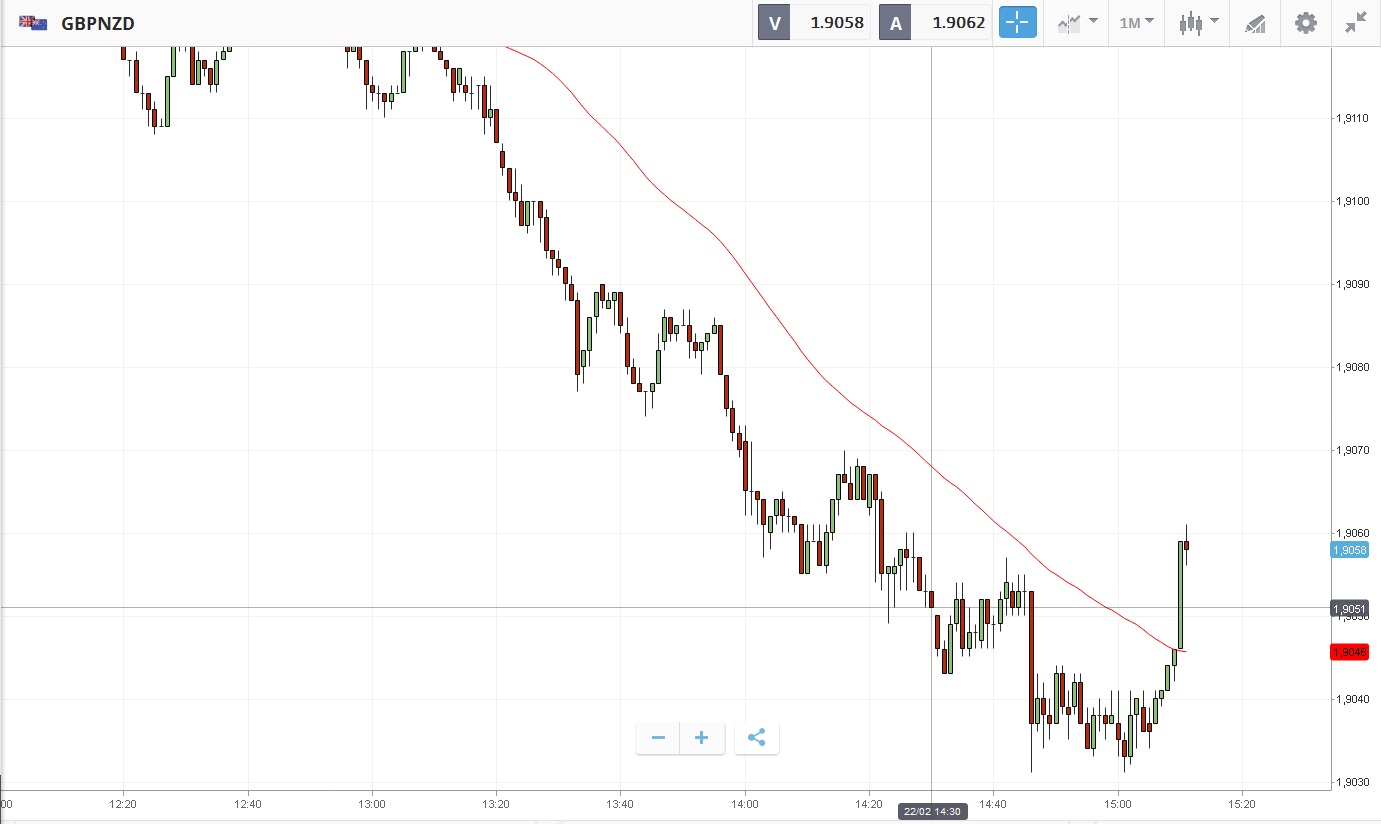Toggle the crosshair cursor button
Image resolution: width=1381 pixels, height=824 pixels.
pyautogui.click(x=1017, y=22)
